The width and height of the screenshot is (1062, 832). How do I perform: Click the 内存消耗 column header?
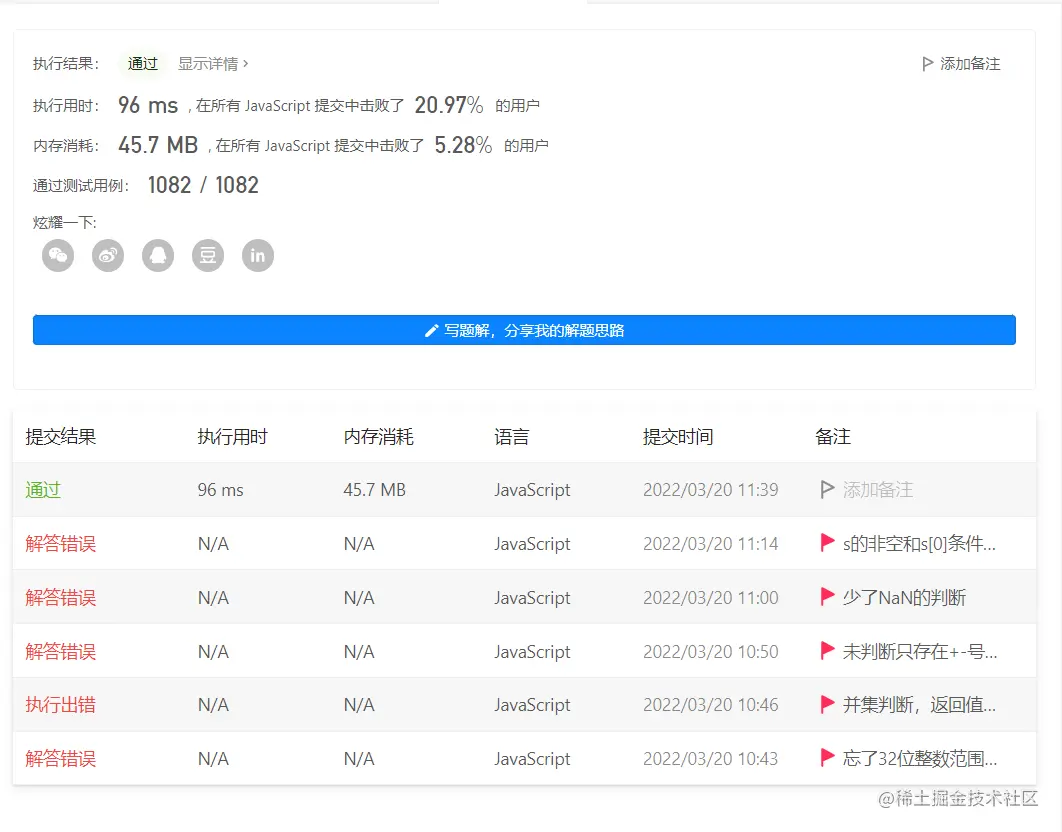(x=379, y=437)
